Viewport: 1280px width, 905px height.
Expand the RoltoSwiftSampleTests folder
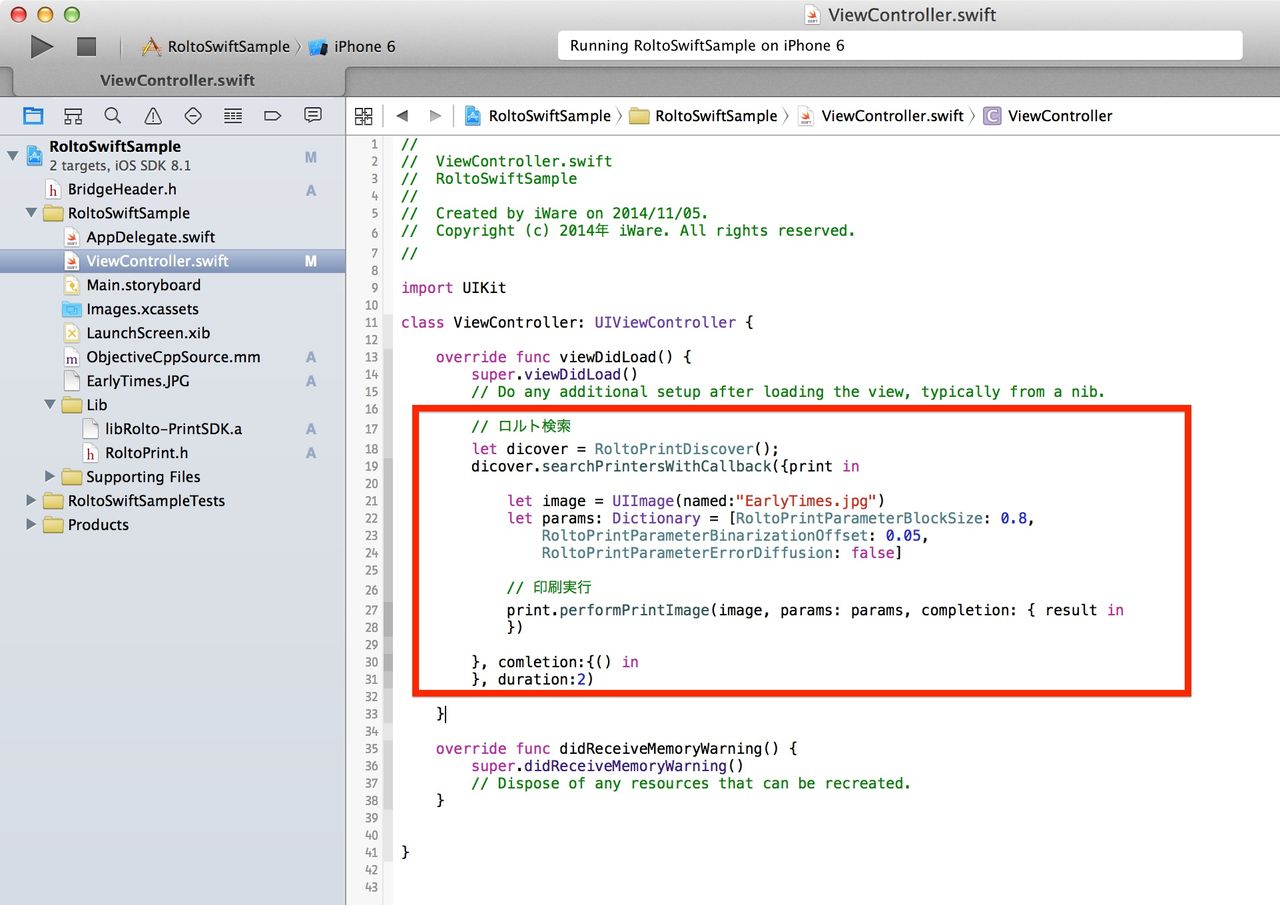(31, 501)
